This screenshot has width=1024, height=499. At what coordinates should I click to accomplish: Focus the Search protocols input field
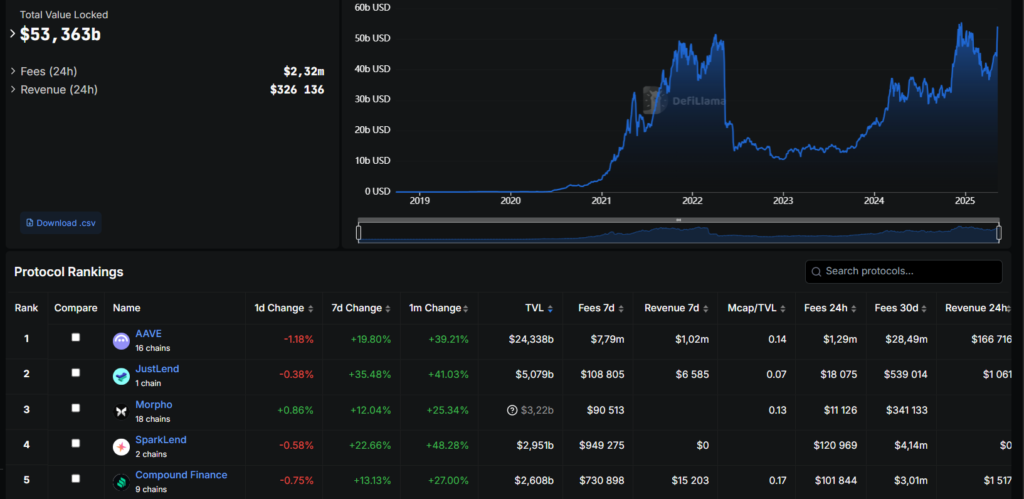tap(910, 271)
